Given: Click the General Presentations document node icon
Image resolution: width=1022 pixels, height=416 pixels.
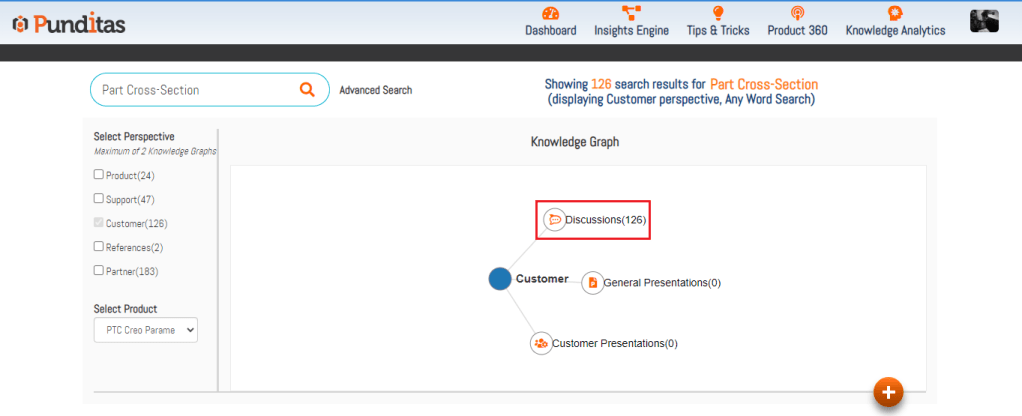Looking at the screenshot, I should (x=592, y=283).
